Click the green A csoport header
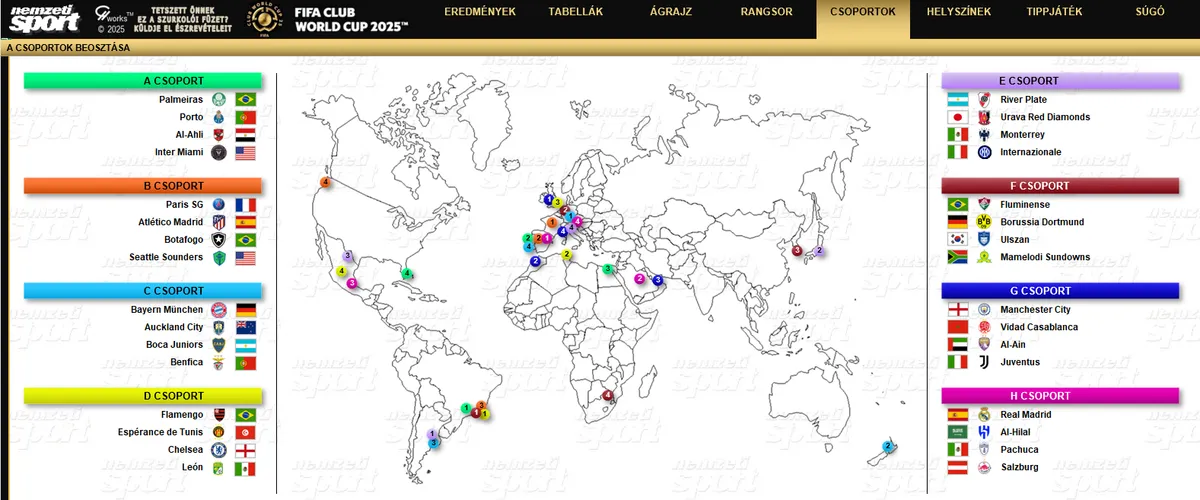This screenshot has height=500, width=1200. tap(143, 81)
